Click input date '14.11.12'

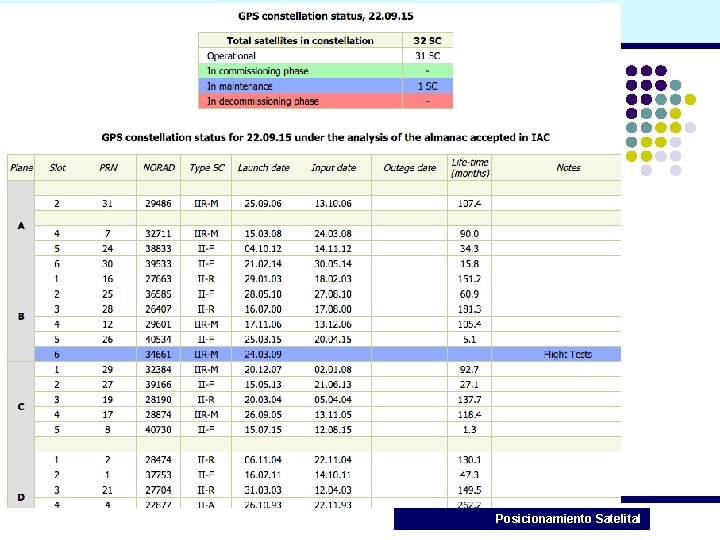[333, 249]
